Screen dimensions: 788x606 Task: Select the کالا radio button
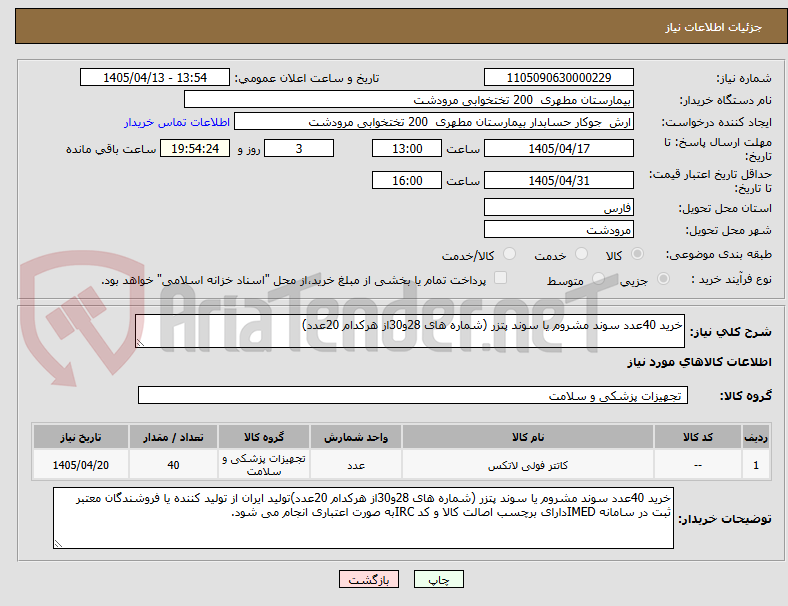(x=637, y=254)
